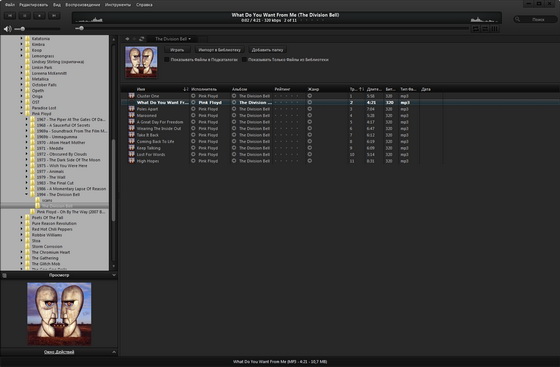
Task: Toggle the repeat mode button
Action: pyautogui.click(x=476, y=29)
